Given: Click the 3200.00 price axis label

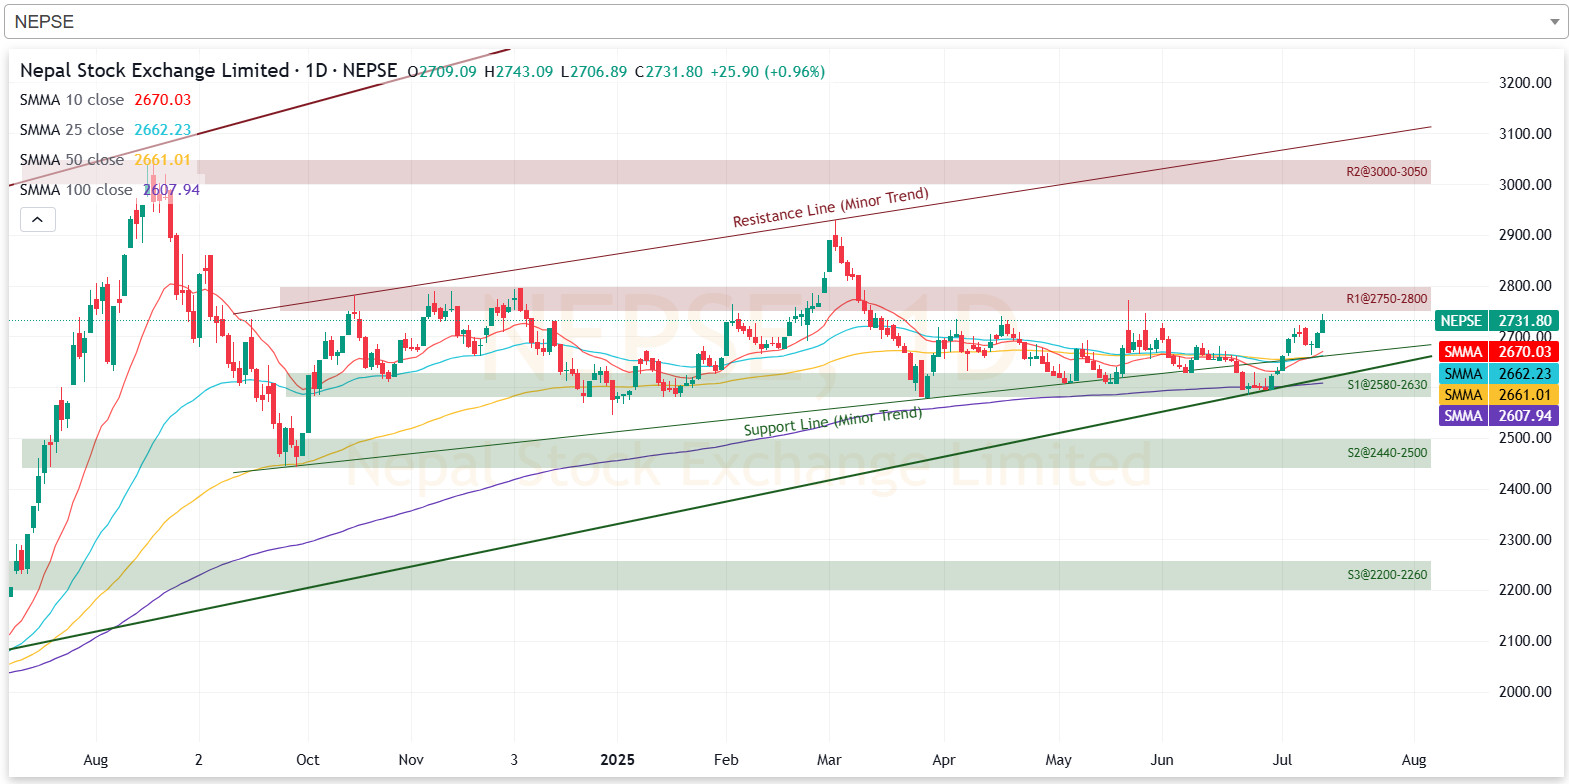Looking at the screenshot, I should click(1525, 83).
